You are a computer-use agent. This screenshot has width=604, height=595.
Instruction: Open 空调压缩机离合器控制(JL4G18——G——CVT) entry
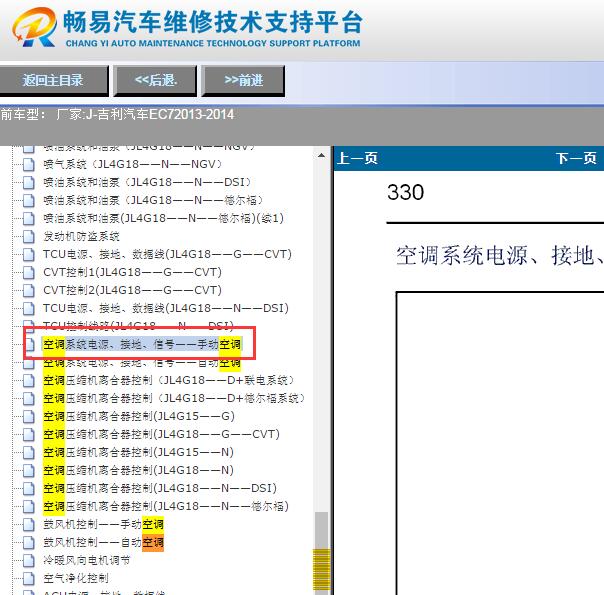pyautogui.click(x=161, y=434)
